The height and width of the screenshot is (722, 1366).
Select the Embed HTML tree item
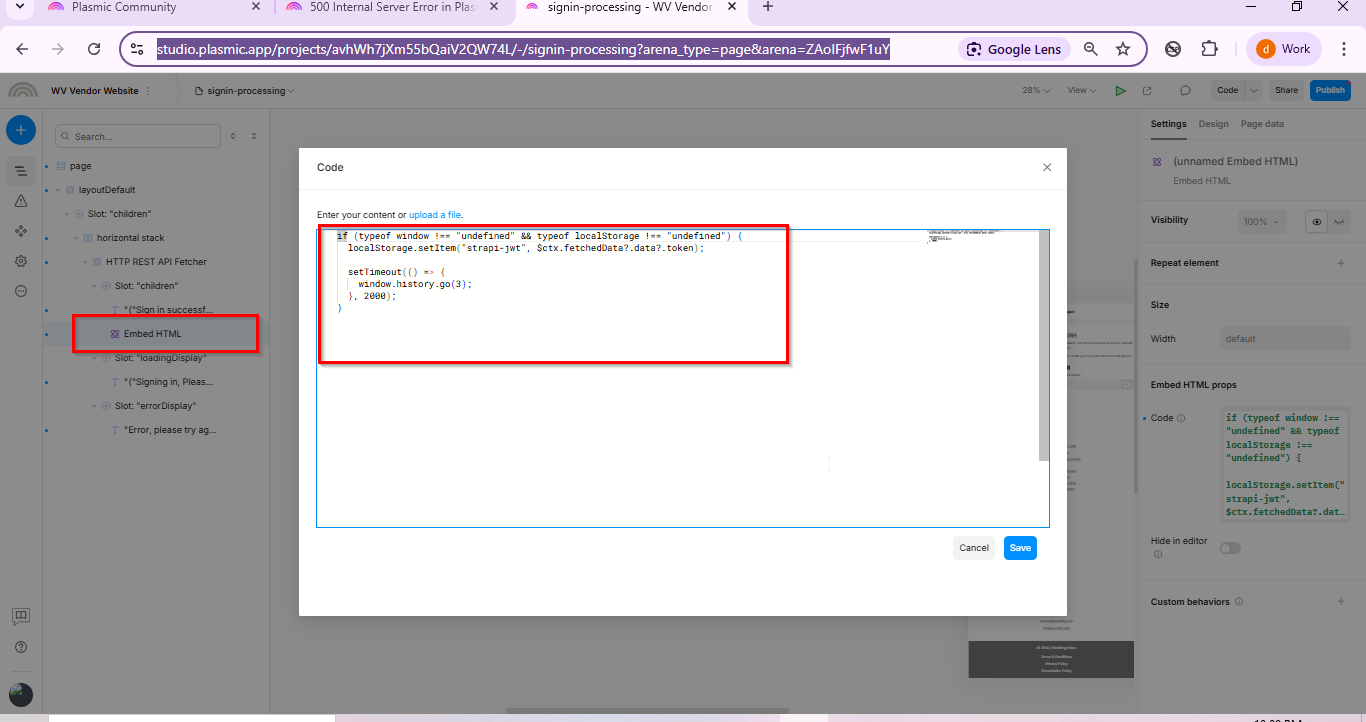153,333
